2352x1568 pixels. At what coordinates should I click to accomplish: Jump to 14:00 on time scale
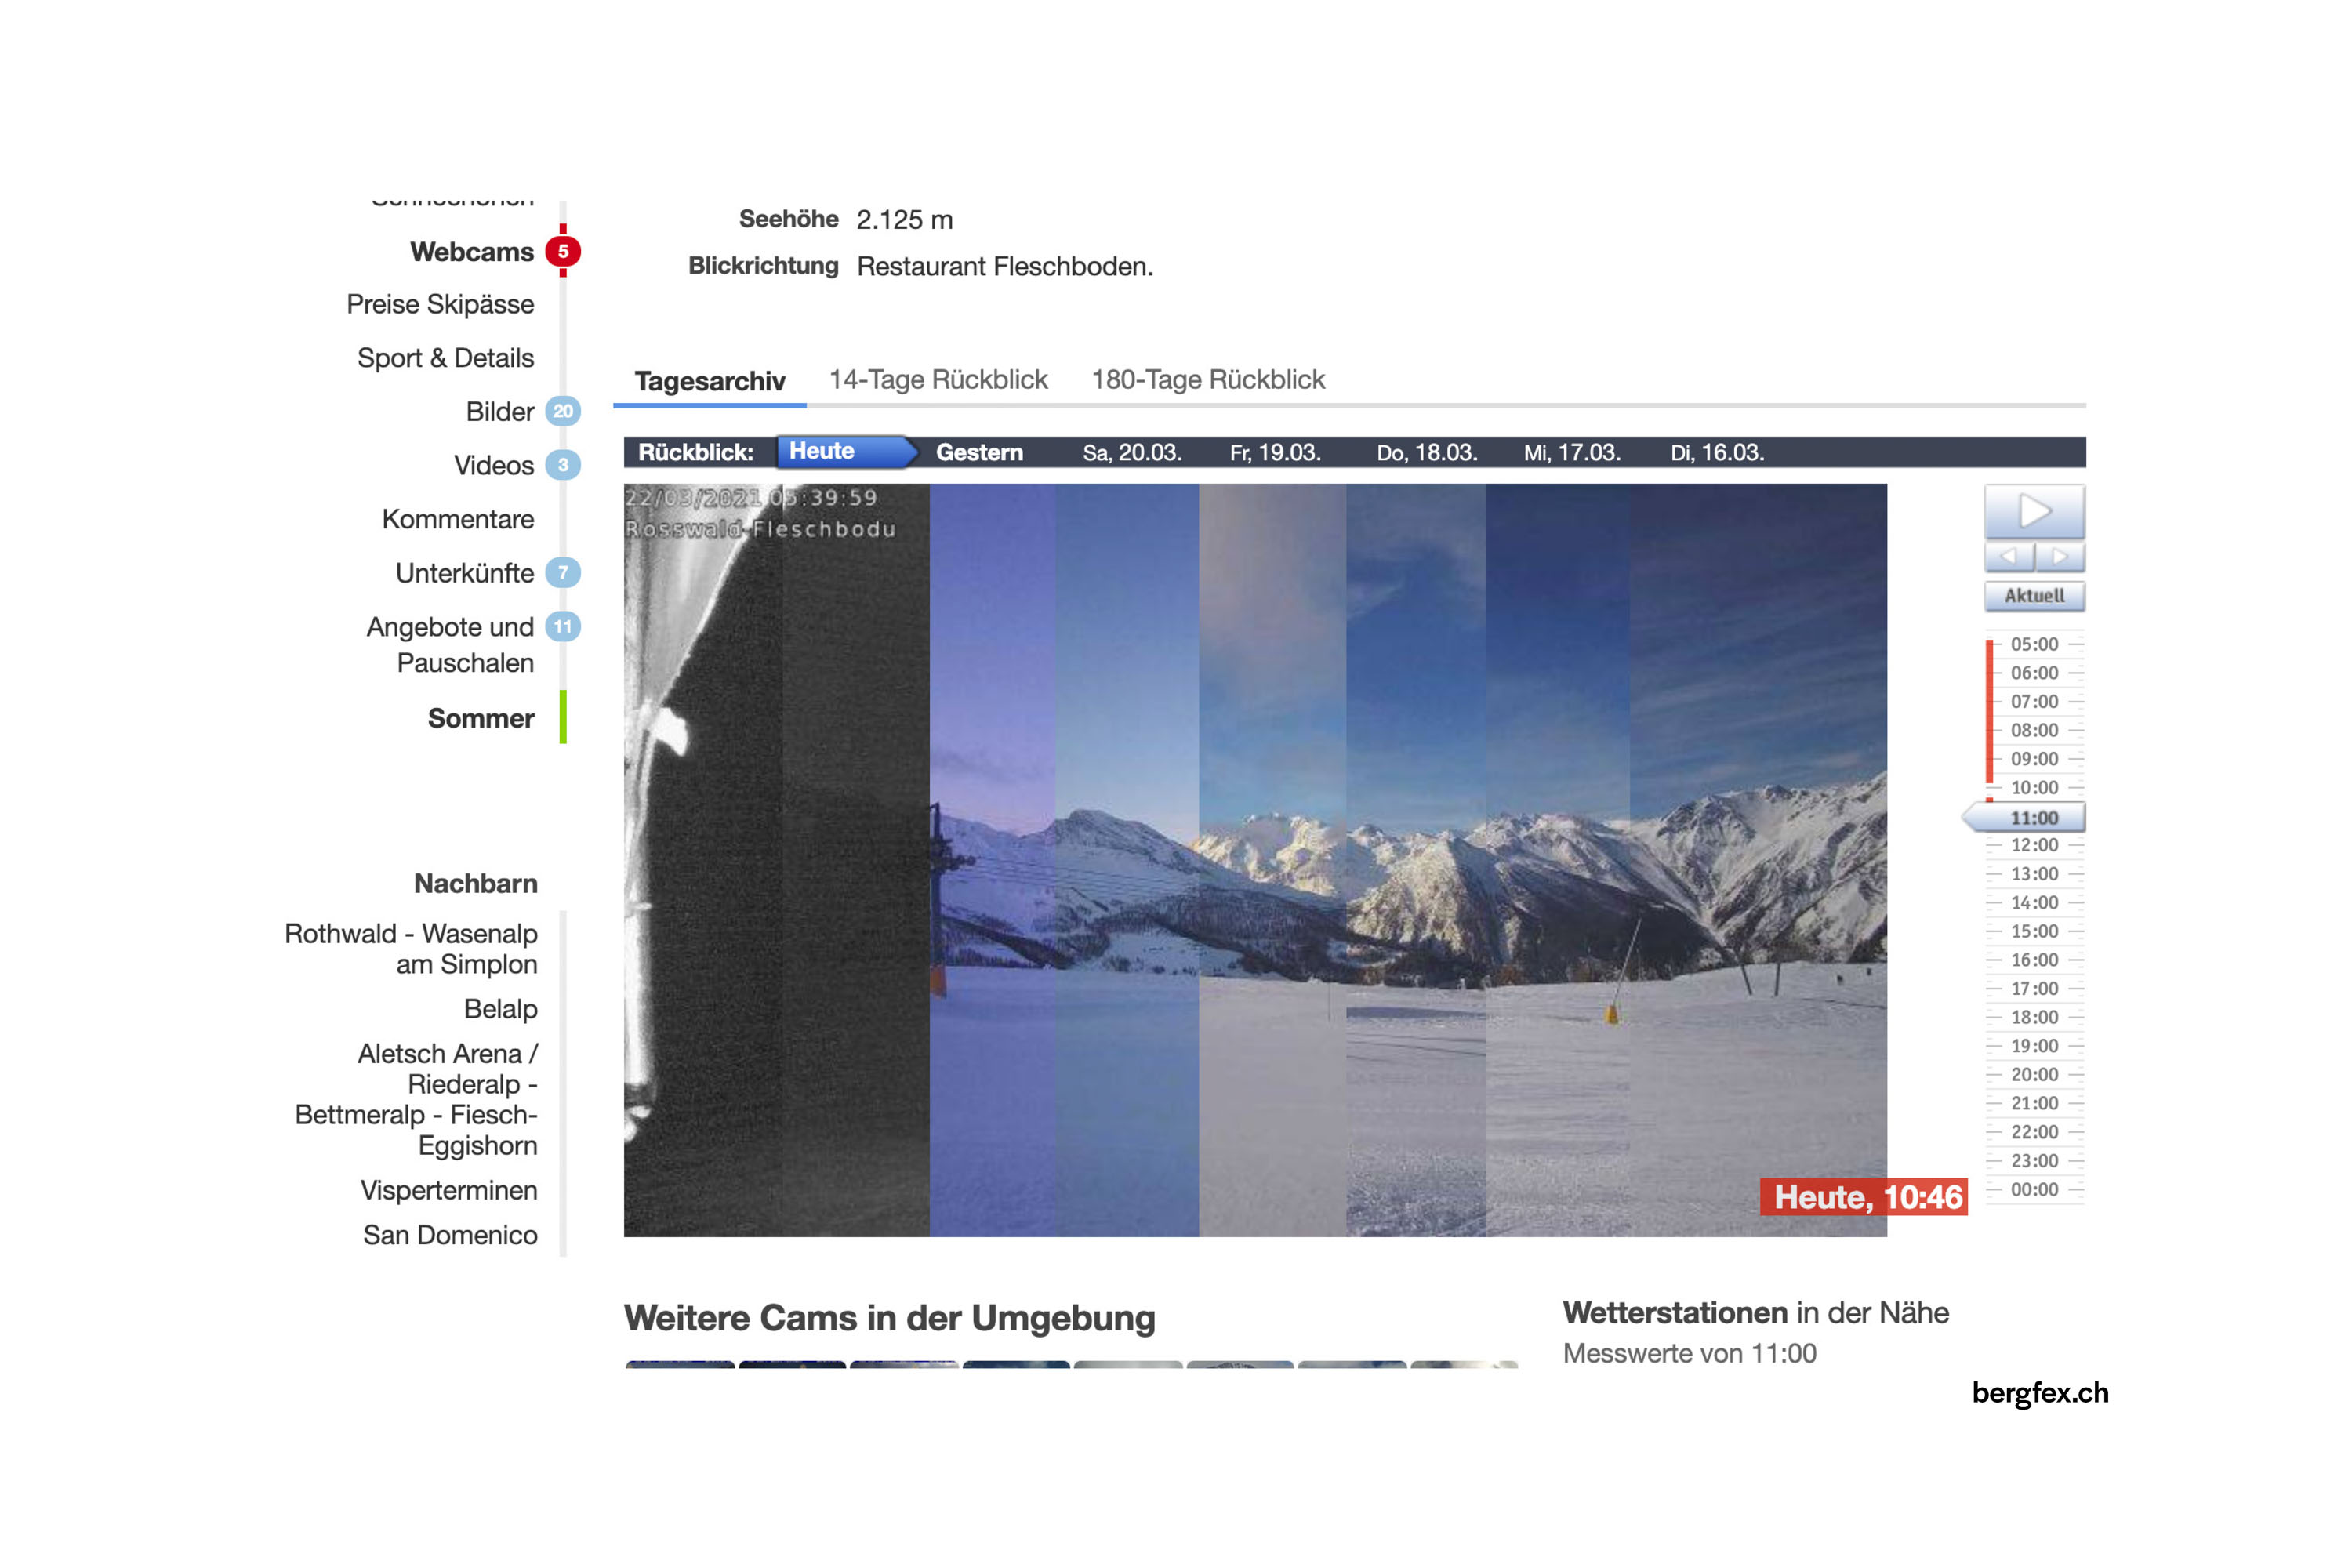(2034, 903)
